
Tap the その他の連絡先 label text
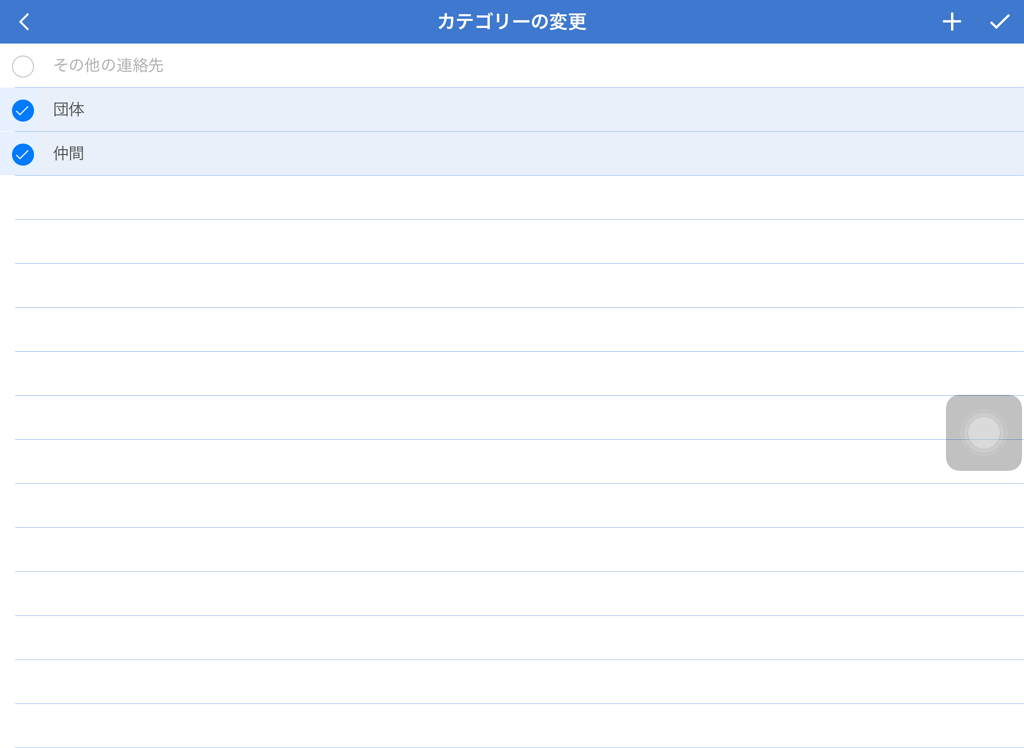click(108, 66)
